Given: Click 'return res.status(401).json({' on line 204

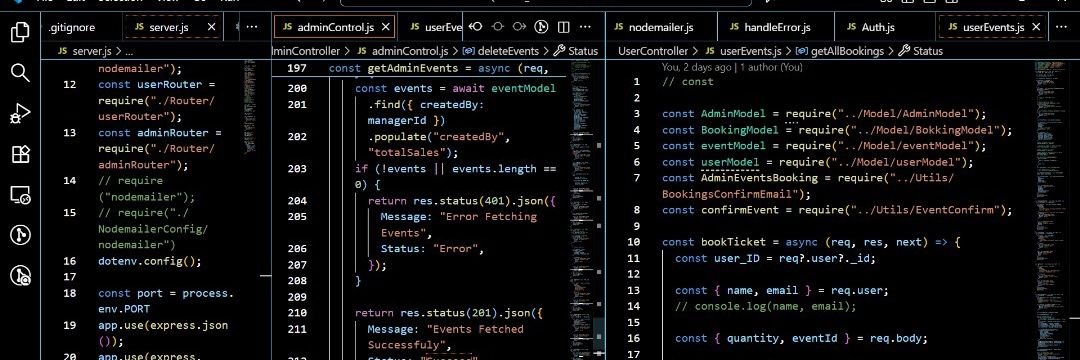Looking at the screenshot, I should [x=461, y=201].
